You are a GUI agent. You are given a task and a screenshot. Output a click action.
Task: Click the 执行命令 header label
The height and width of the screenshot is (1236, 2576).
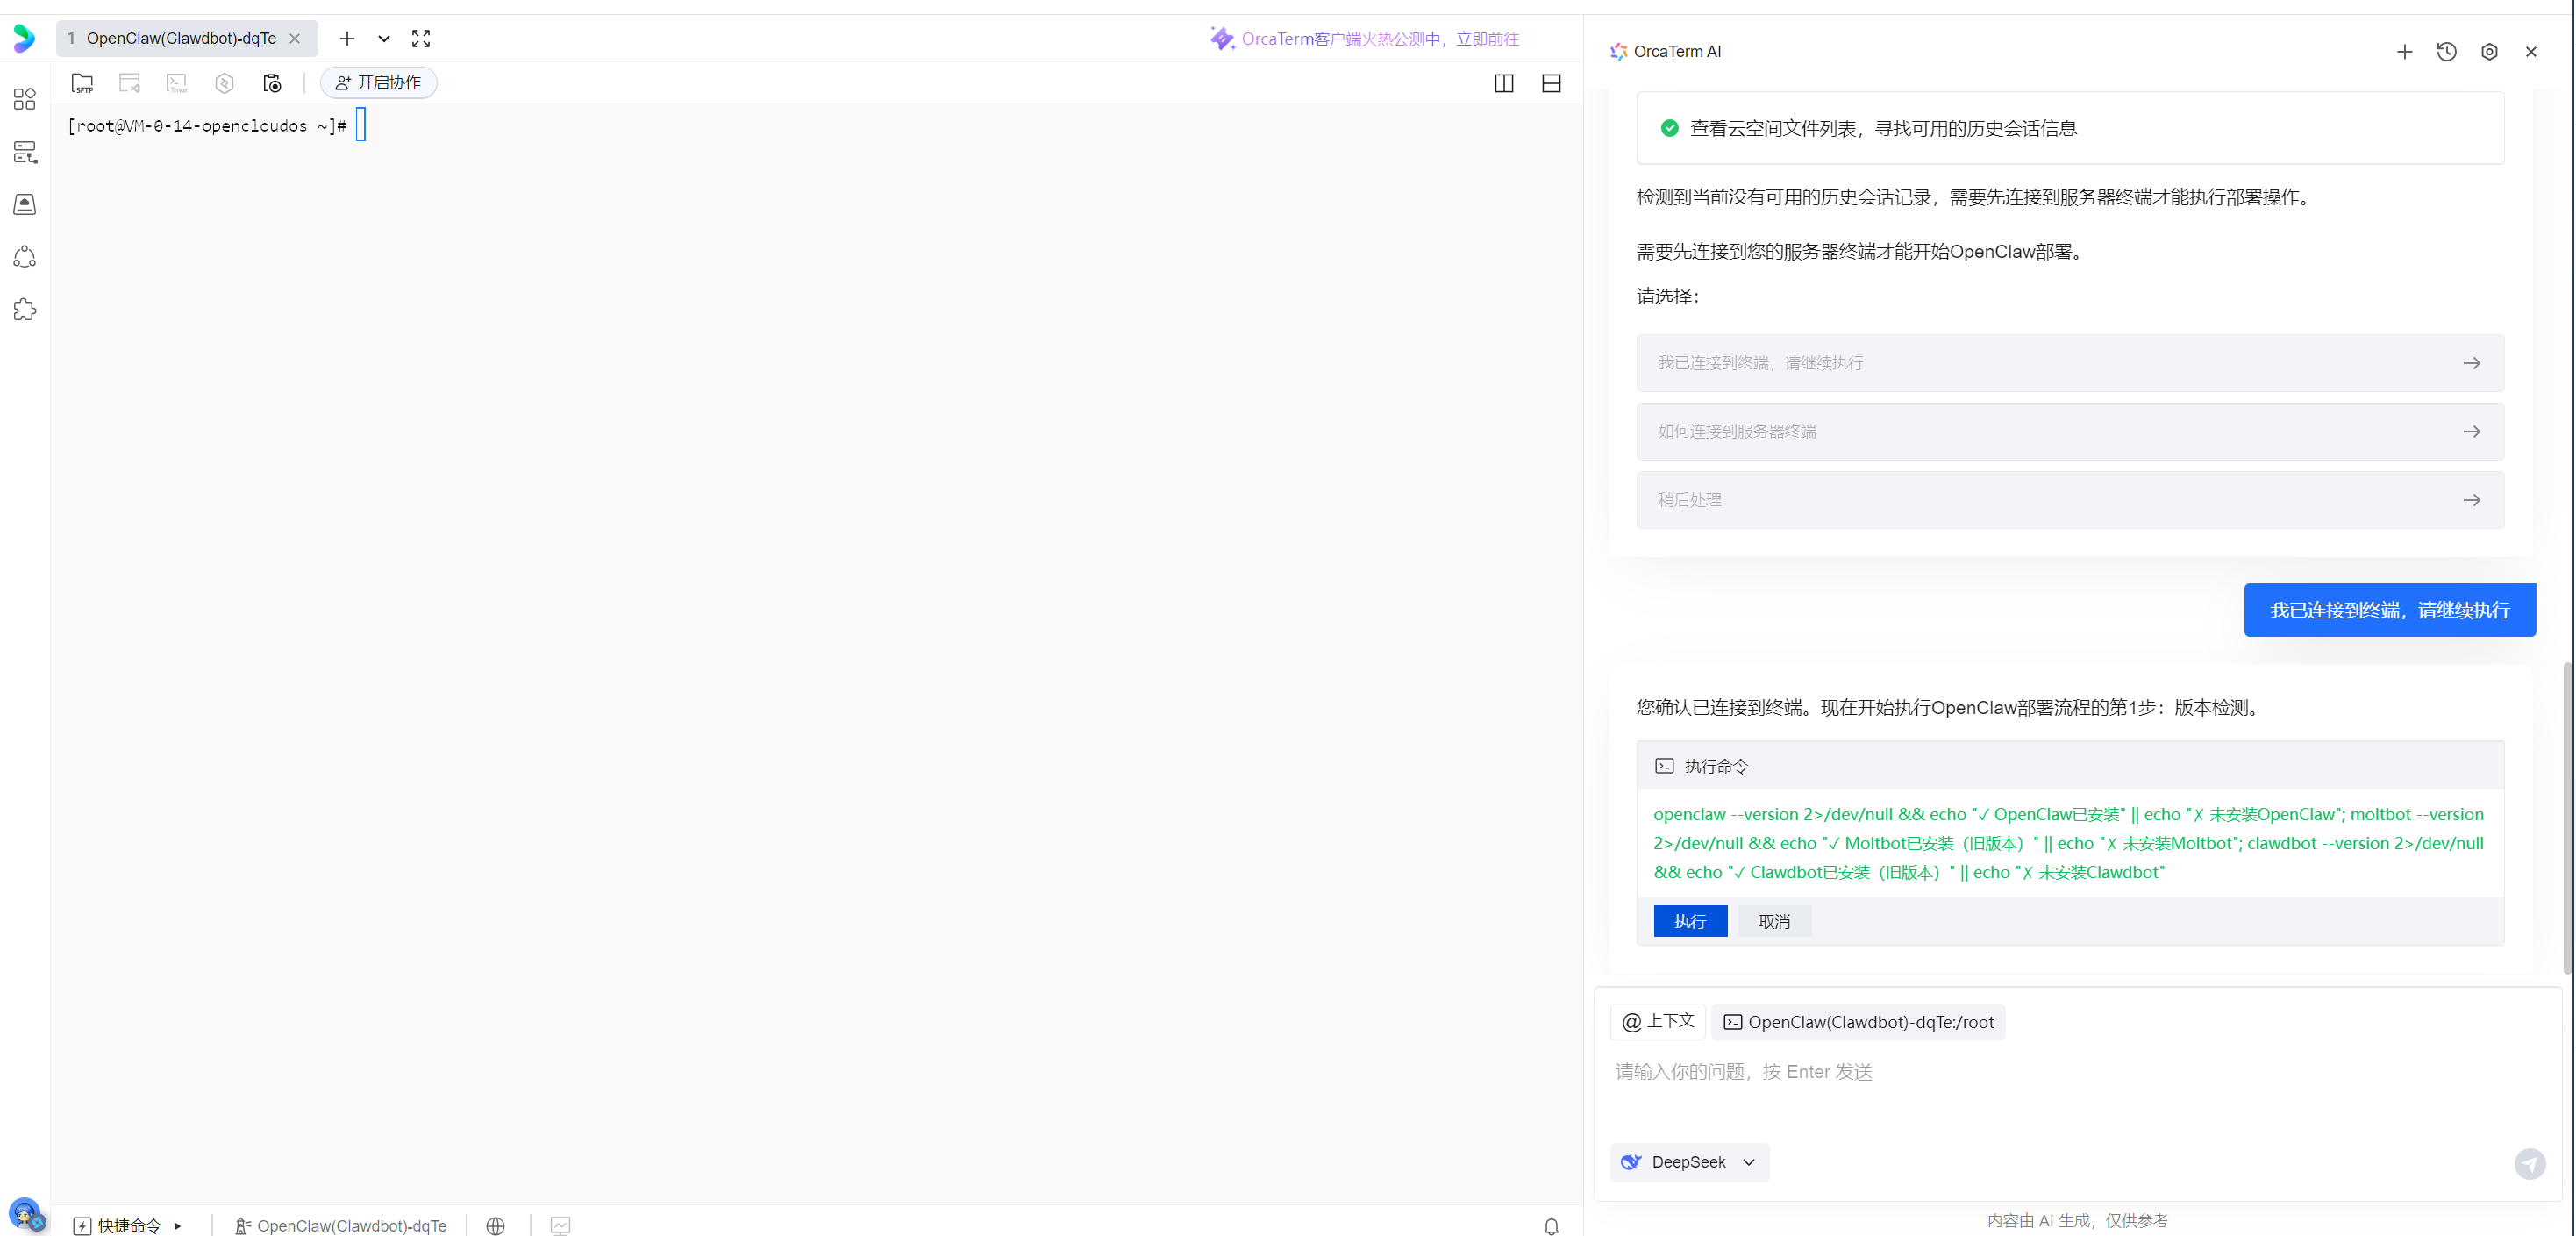coord(1716,766)
